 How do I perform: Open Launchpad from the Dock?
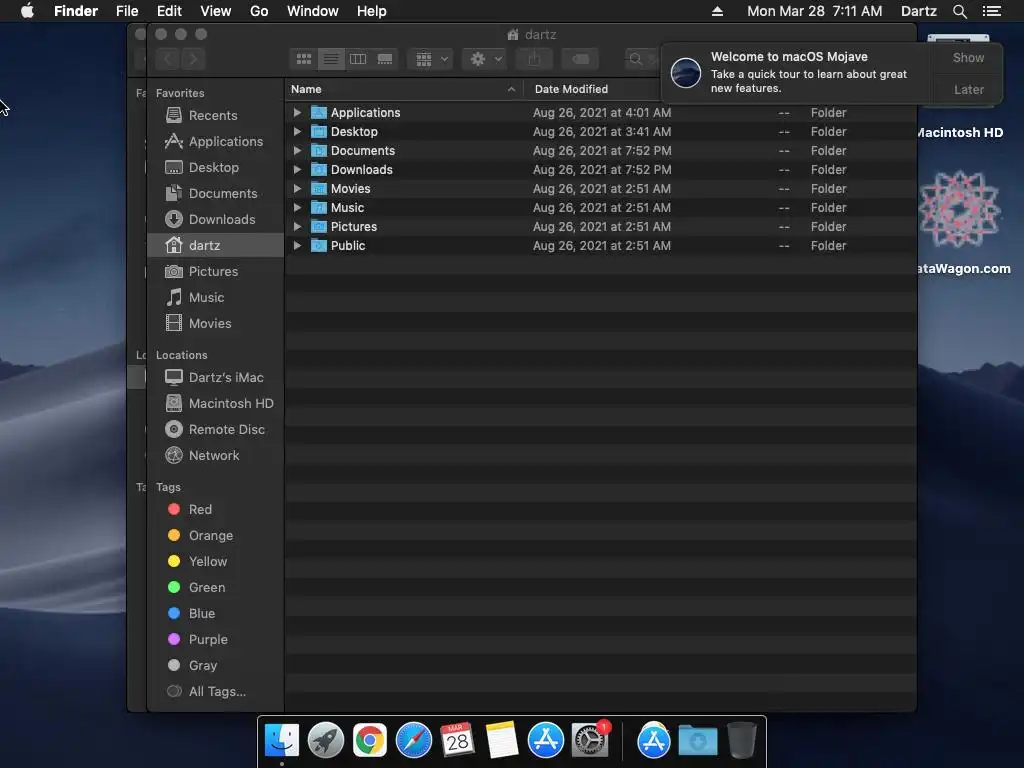326,741
